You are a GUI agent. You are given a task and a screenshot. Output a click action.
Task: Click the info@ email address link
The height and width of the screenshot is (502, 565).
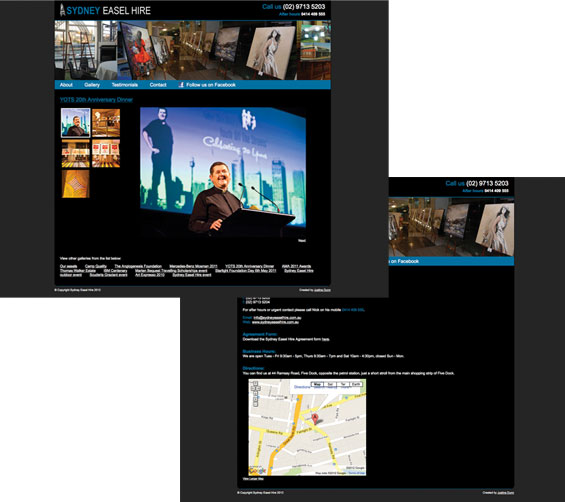click(277, 318)
